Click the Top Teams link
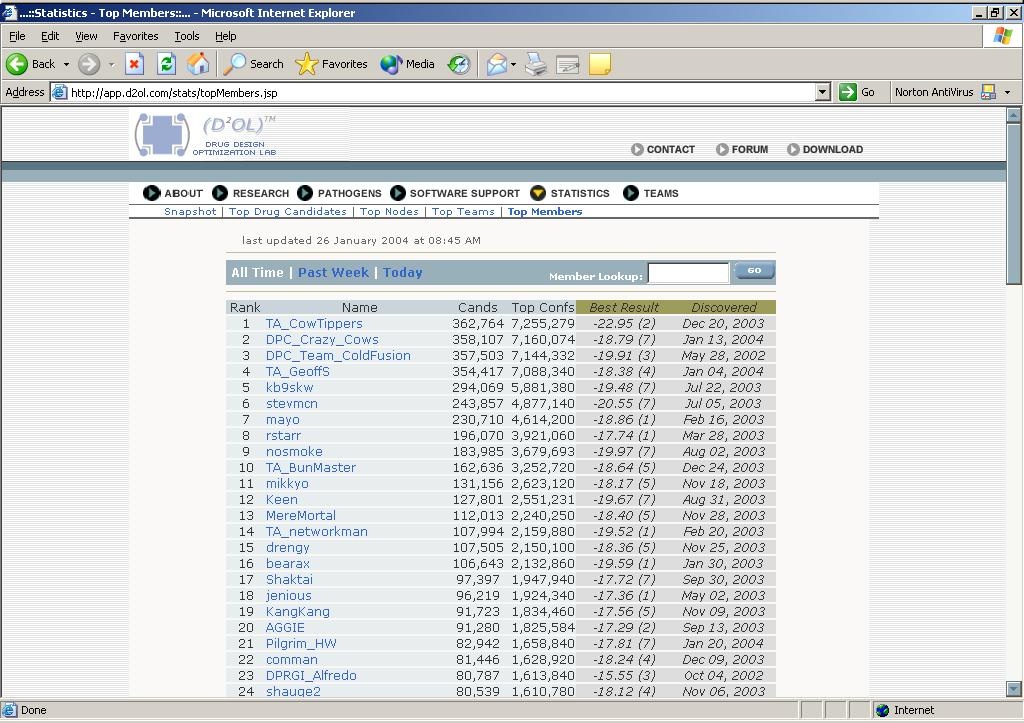 pos(463,212)
